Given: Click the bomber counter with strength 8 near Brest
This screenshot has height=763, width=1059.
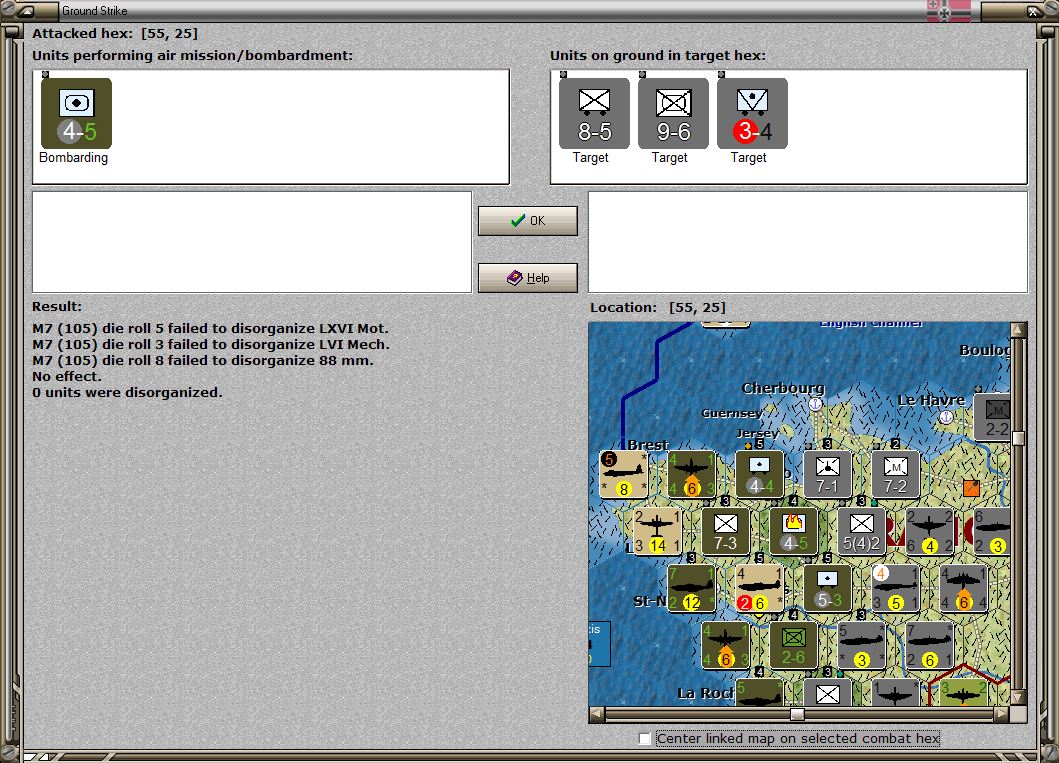Looking at the screenshot, I should point(624,474).
